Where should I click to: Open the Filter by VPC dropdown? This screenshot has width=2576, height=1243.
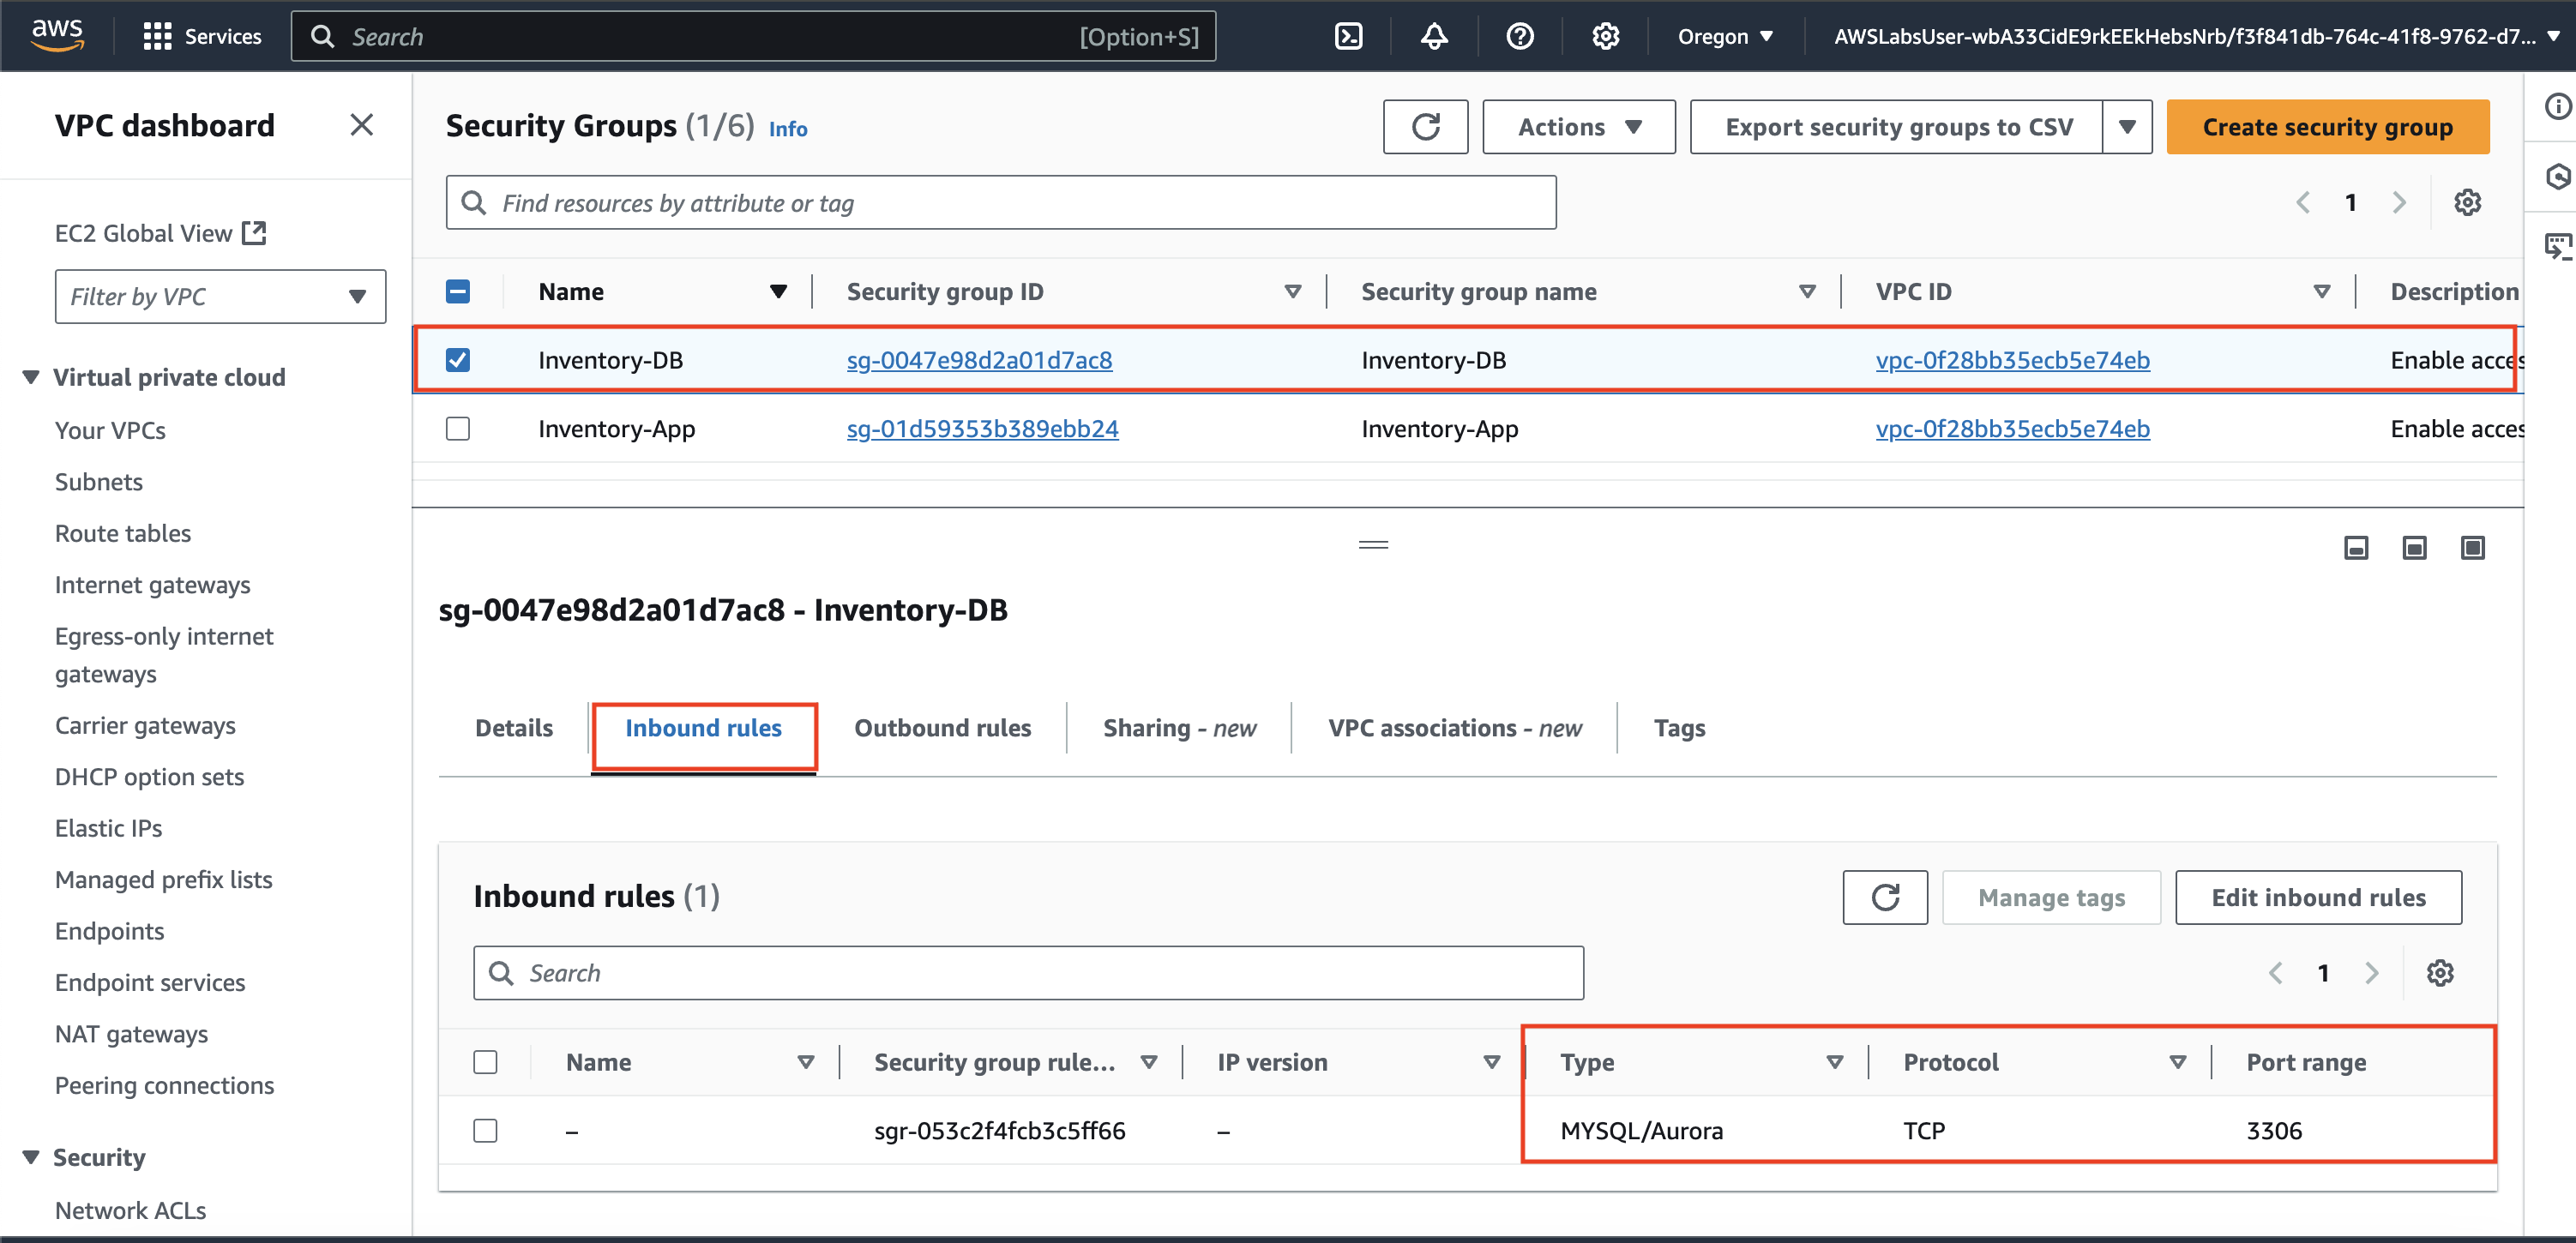220,297
